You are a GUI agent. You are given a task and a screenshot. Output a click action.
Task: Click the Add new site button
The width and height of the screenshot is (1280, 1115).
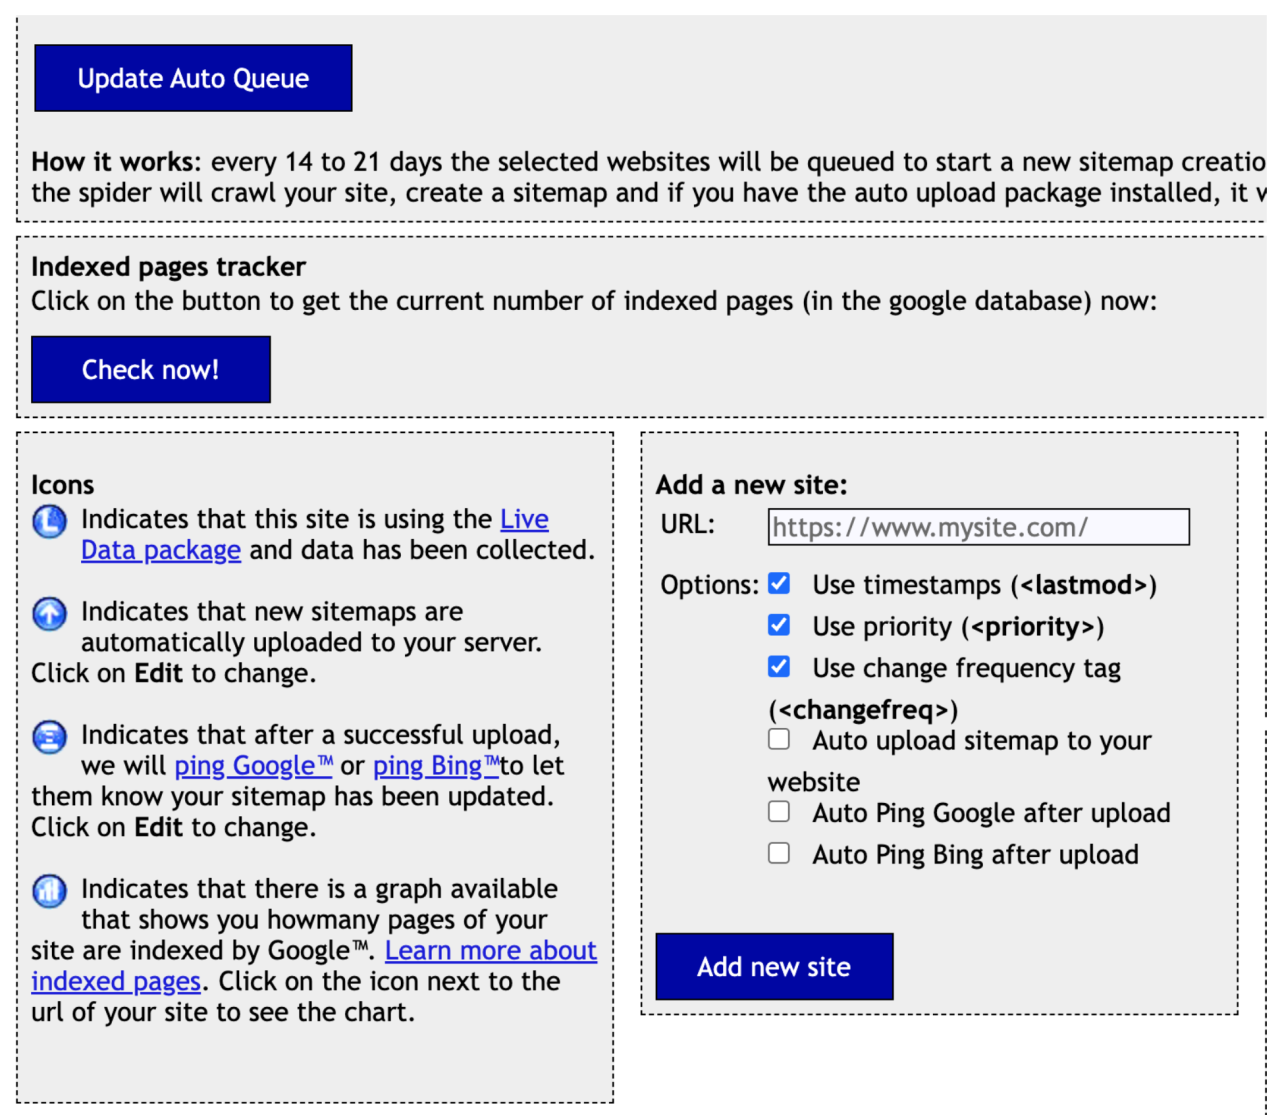point(774,967)
